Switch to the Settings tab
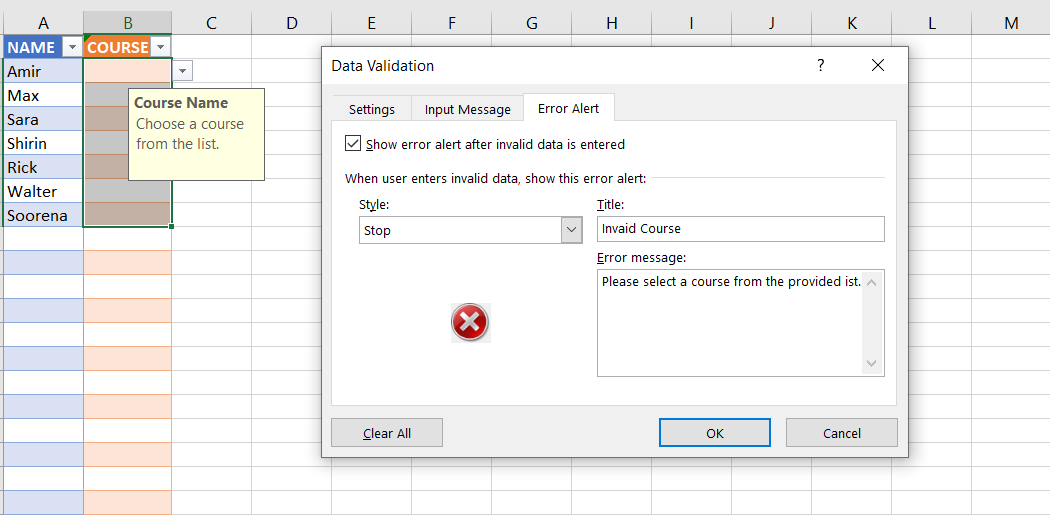 click(x=371, y=109)
